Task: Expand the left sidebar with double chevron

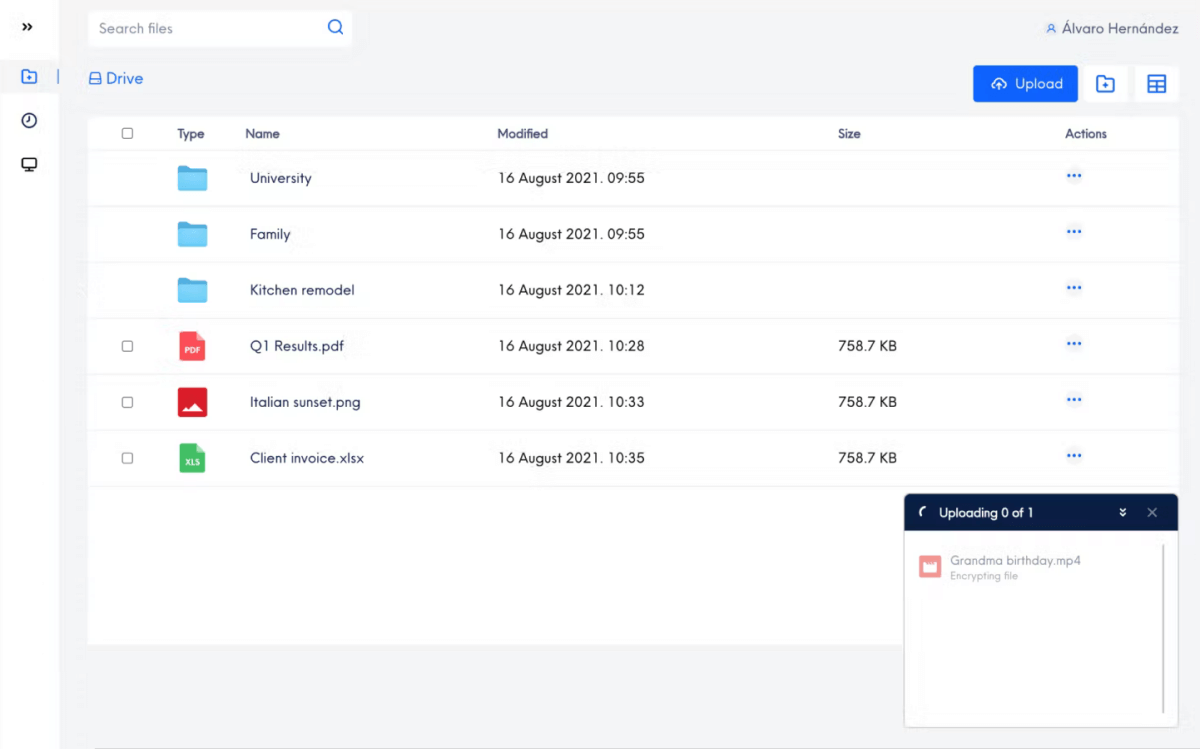Action: 27,27
